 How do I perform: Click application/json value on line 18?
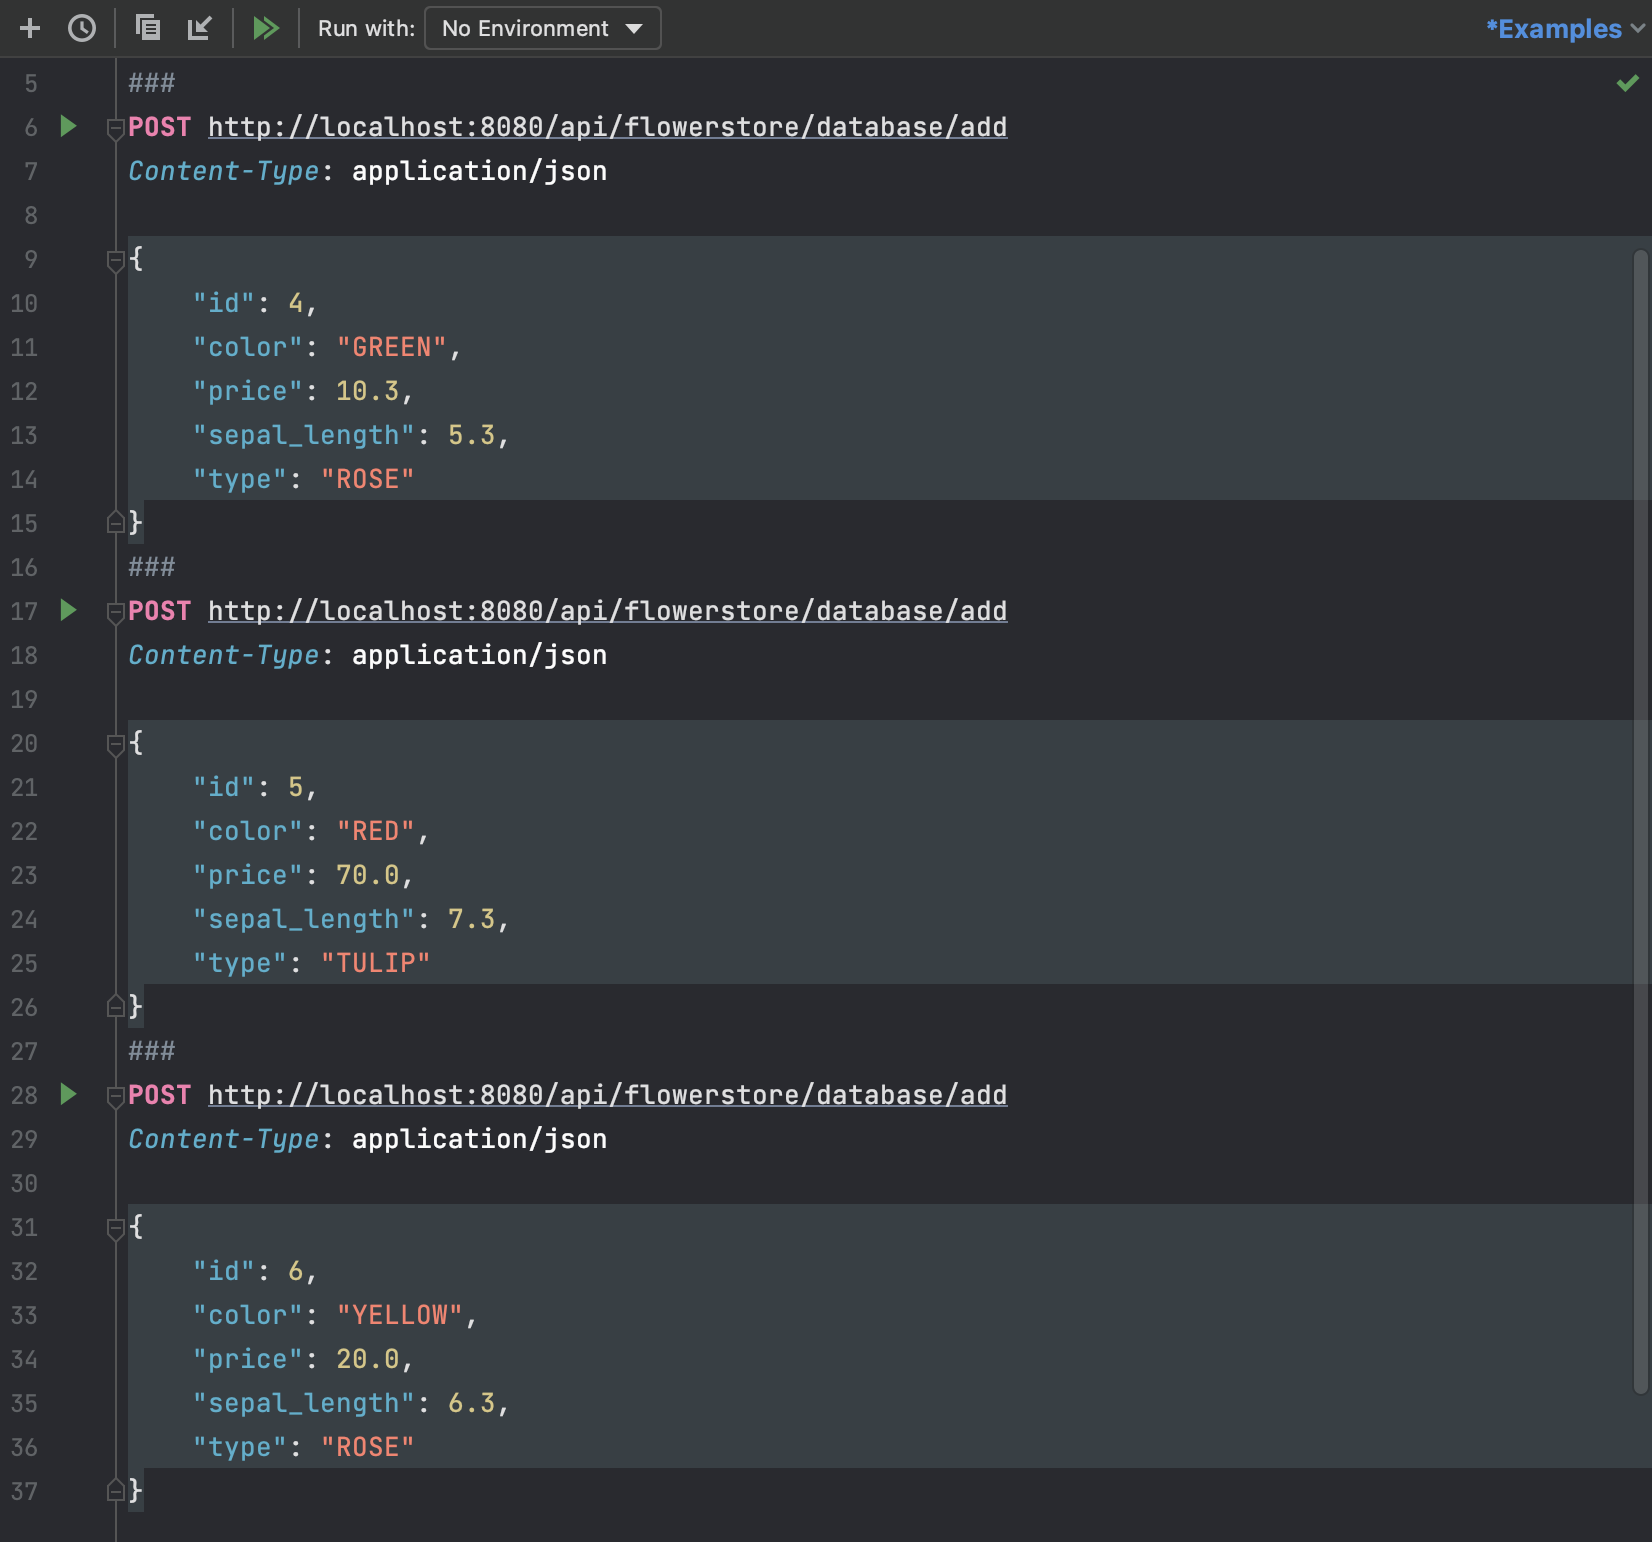480,655
